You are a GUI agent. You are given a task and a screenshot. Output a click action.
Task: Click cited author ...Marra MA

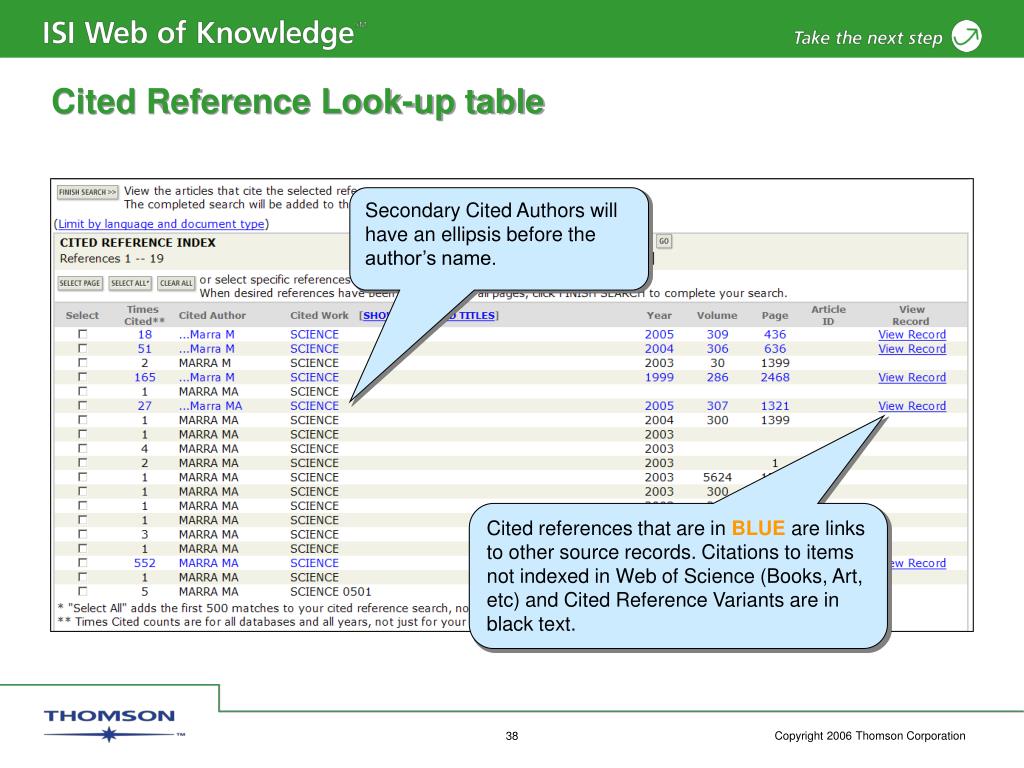[x=210, y=406]
